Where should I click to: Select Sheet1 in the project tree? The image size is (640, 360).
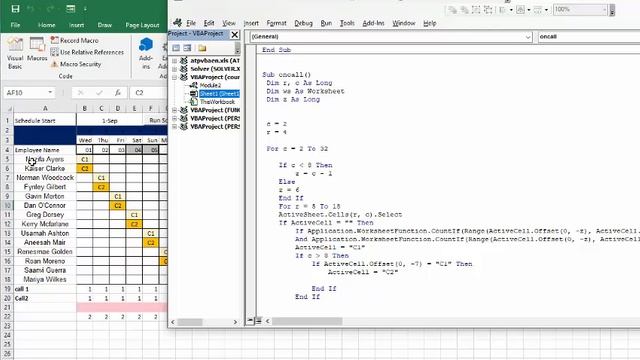[x=219, y=93]
